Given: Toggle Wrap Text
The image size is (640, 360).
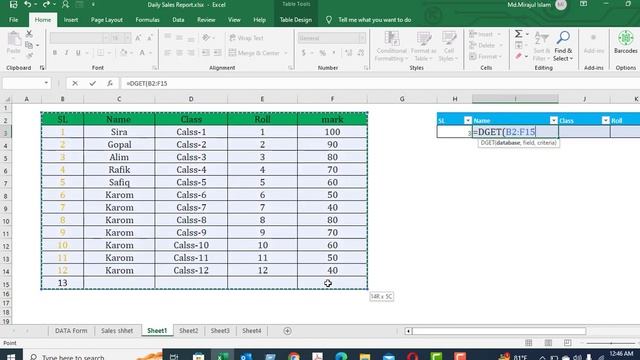Looking at the screenshot, I should (x=247, y=38).
